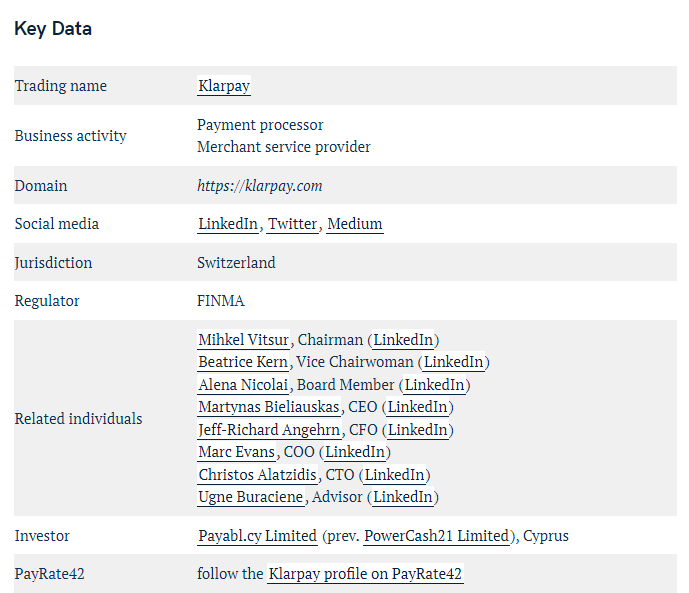
Task: Follow the Klarpay profile on PayRate42 link
Action: (365, 574)
